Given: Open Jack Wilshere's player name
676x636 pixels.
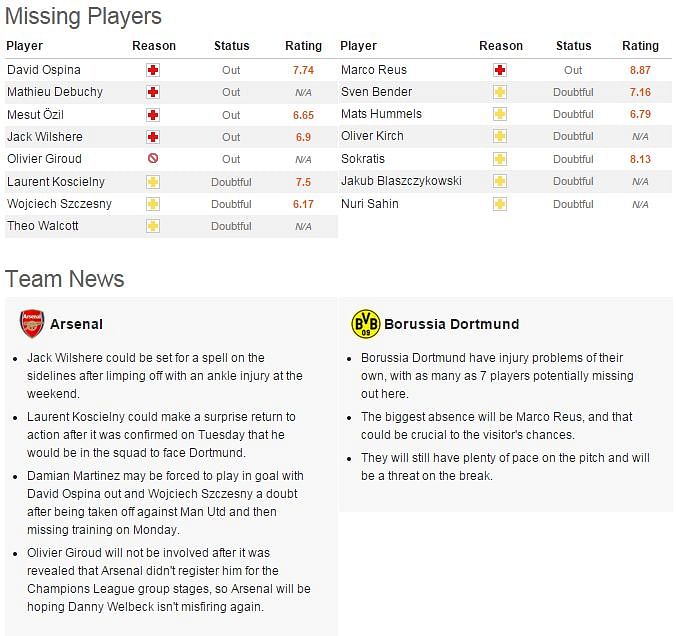Looking at the screenshot, I should (45, 137).
